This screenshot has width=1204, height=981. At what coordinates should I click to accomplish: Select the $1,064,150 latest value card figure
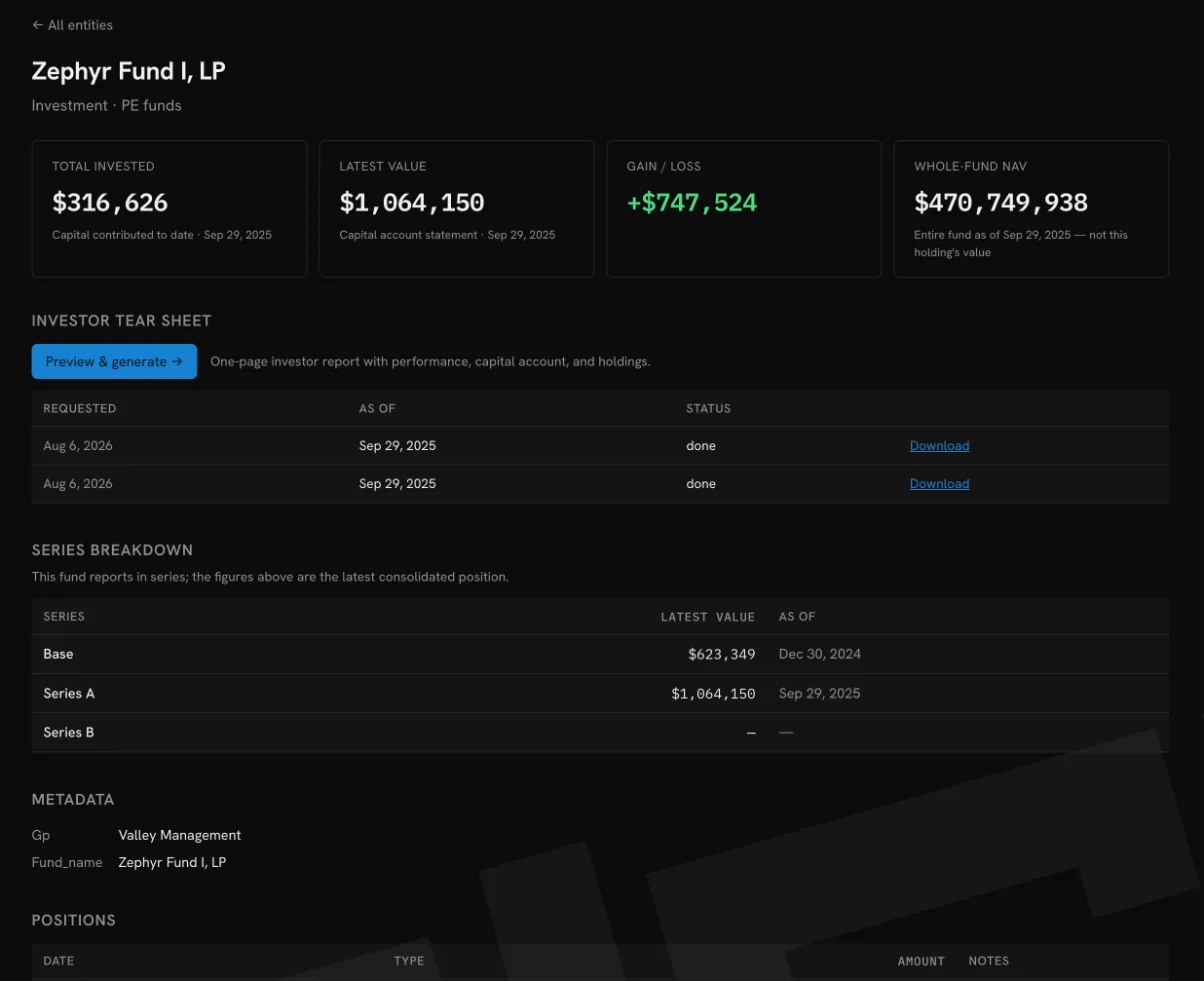click(412, 203)
